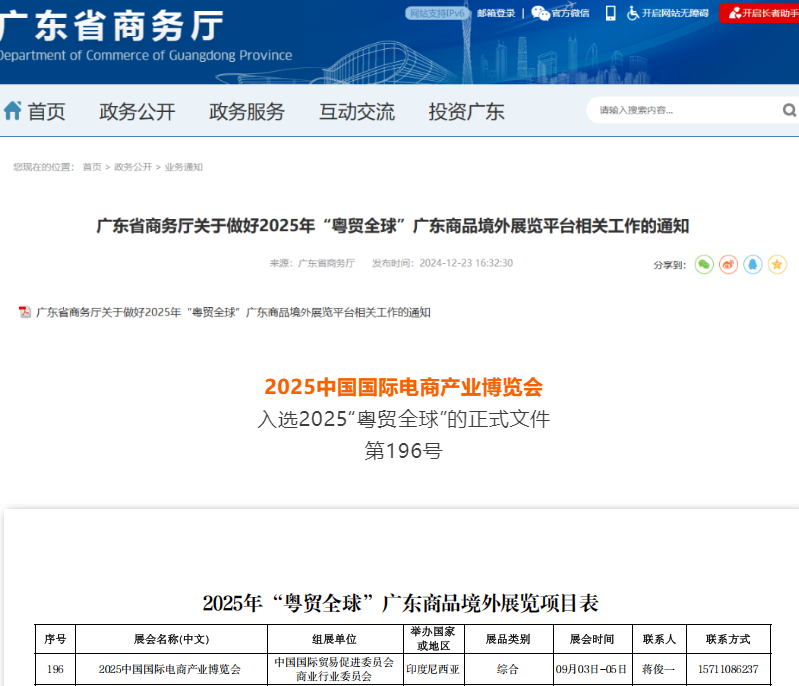
Task: Click 官方微信 text in header
Action: point(570,13)
